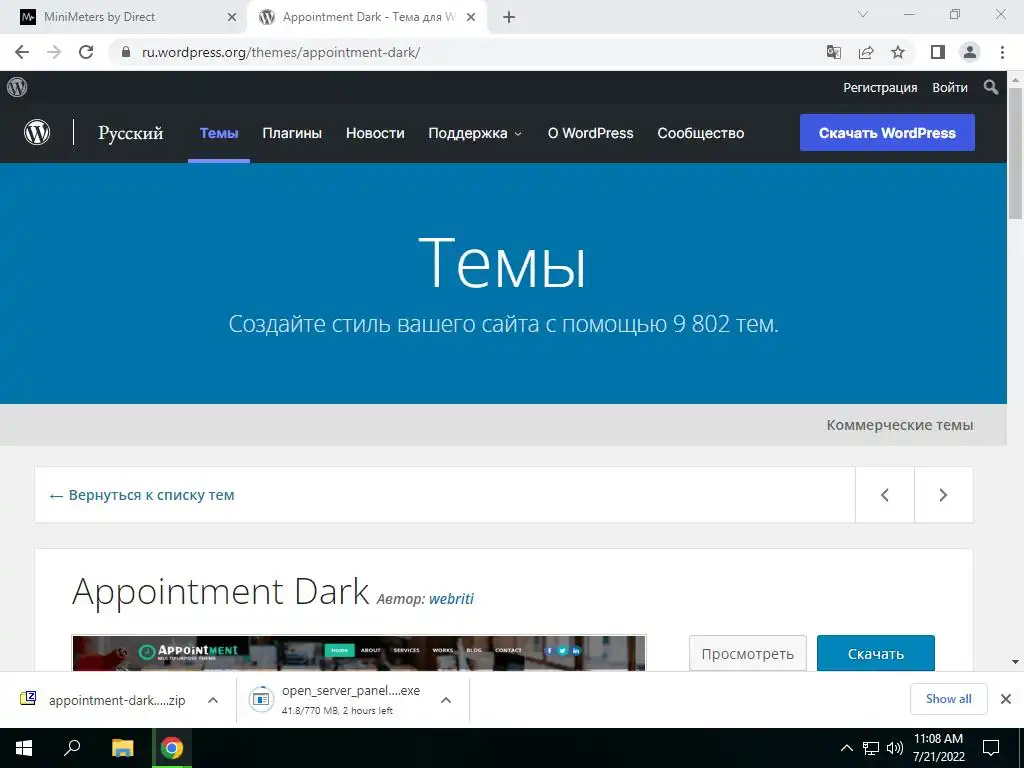Open the Плагины menu item
The width and height of the screenshot is (1024, 768).
(292, 133)
